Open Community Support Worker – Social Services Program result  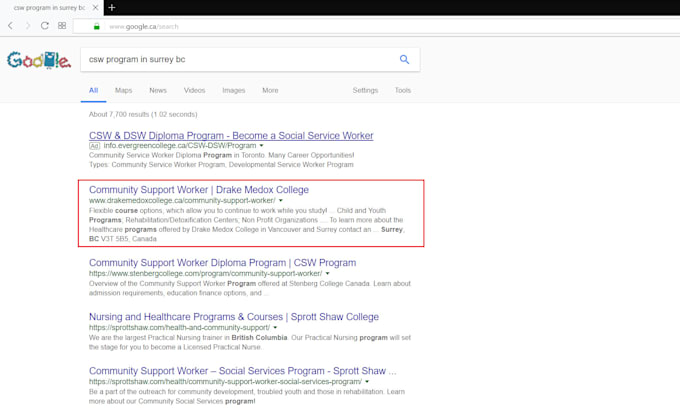242,371
